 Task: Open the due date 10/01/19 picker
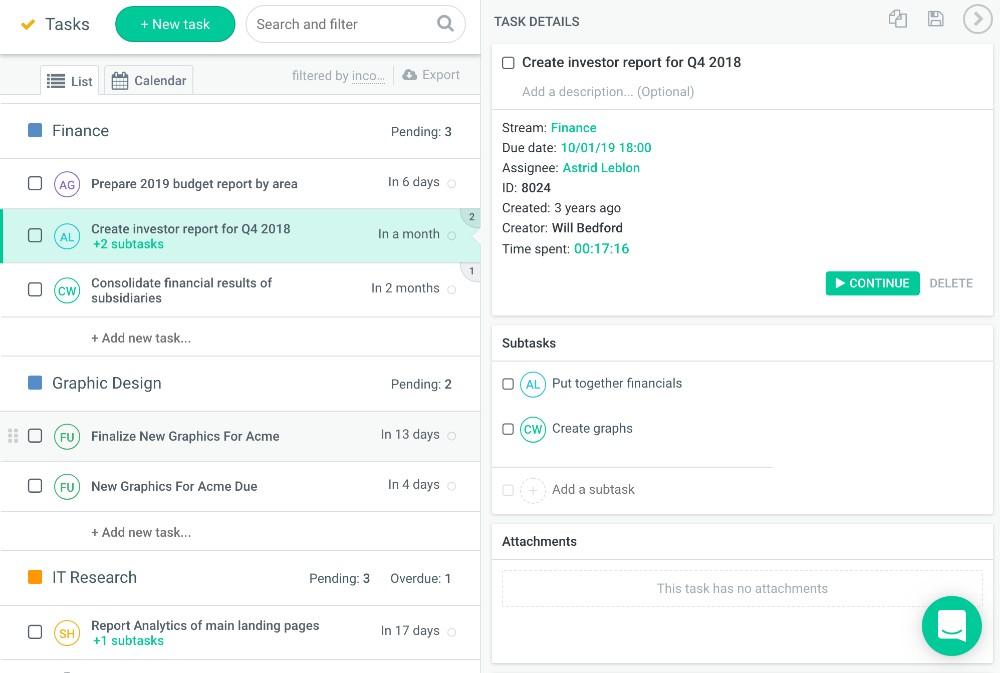tap(605, 148)
